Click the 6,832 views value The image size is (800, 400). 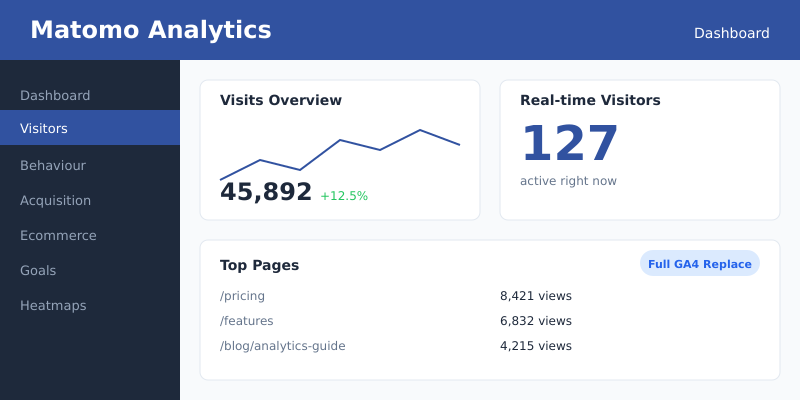point(536,321)
